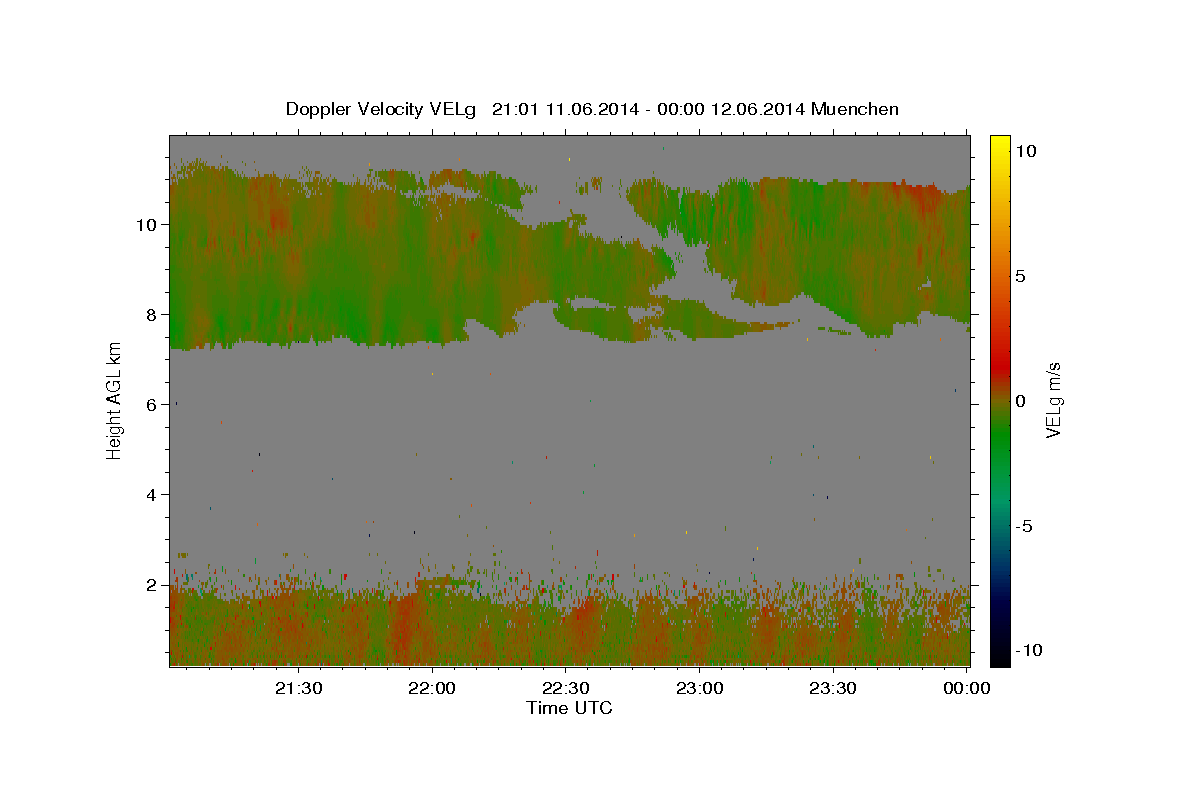This screenshot has width=1200, height=800.
Task: Click the 22:00 time tick label
Action: pos(433,688)
